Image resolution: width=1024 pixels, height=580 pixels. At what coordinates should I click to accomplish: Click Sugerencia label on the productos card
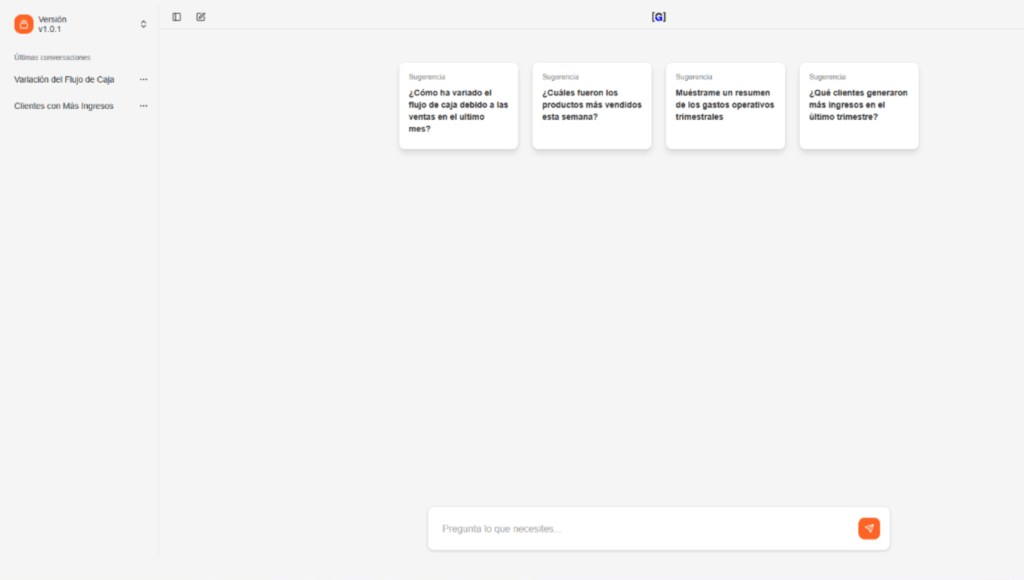pos(560,77)
